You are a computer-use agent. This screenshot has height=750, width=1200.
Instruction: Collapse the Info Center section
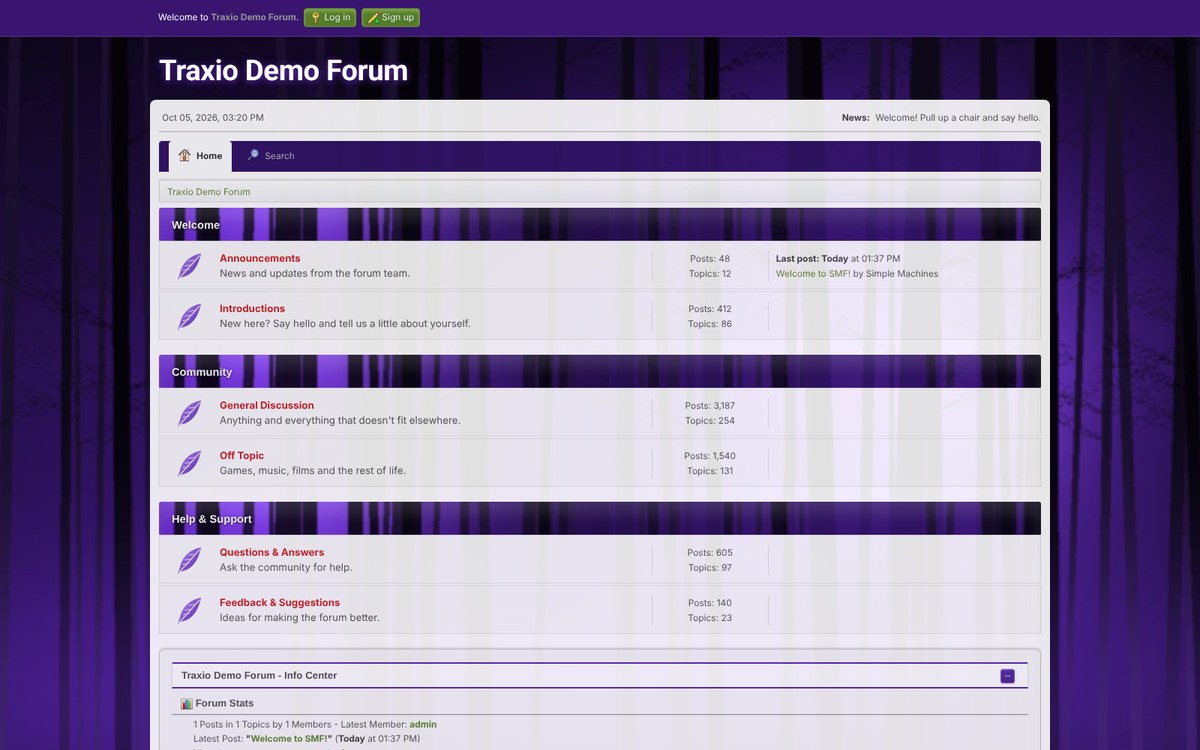1007,676
